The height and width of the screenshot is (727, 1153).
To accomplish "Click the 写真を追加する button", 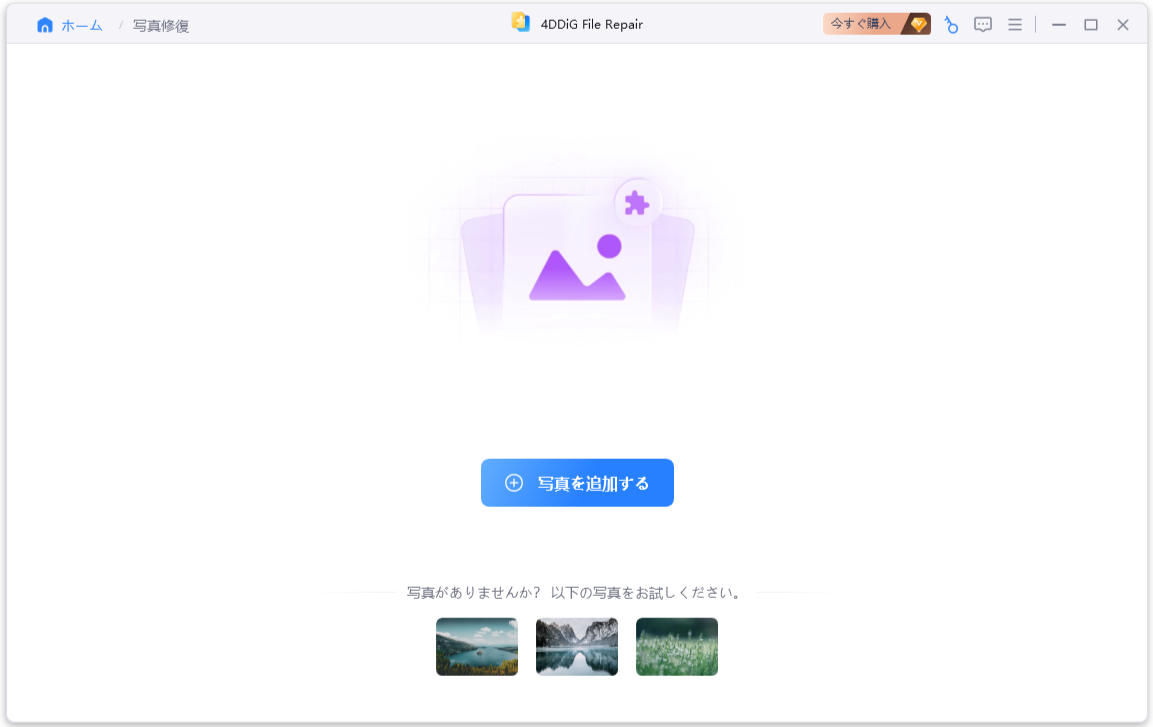I will tap(577, 482).
